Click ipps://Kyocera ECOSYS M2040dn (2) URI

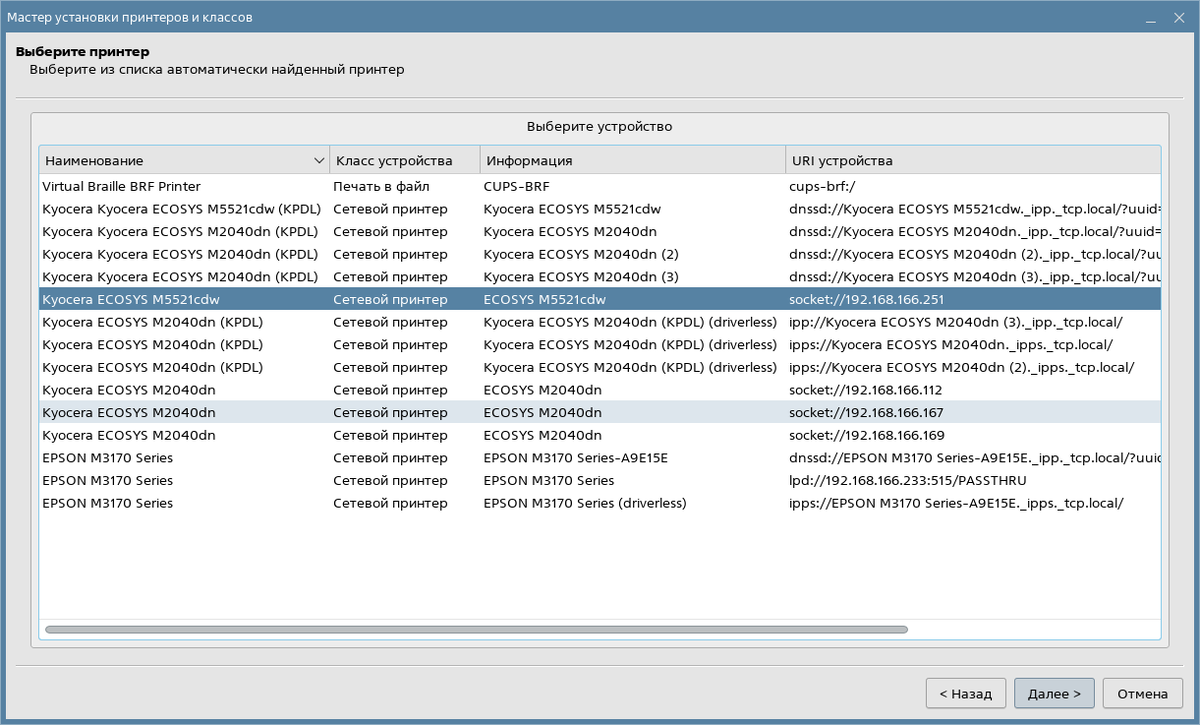click(962, 367)
